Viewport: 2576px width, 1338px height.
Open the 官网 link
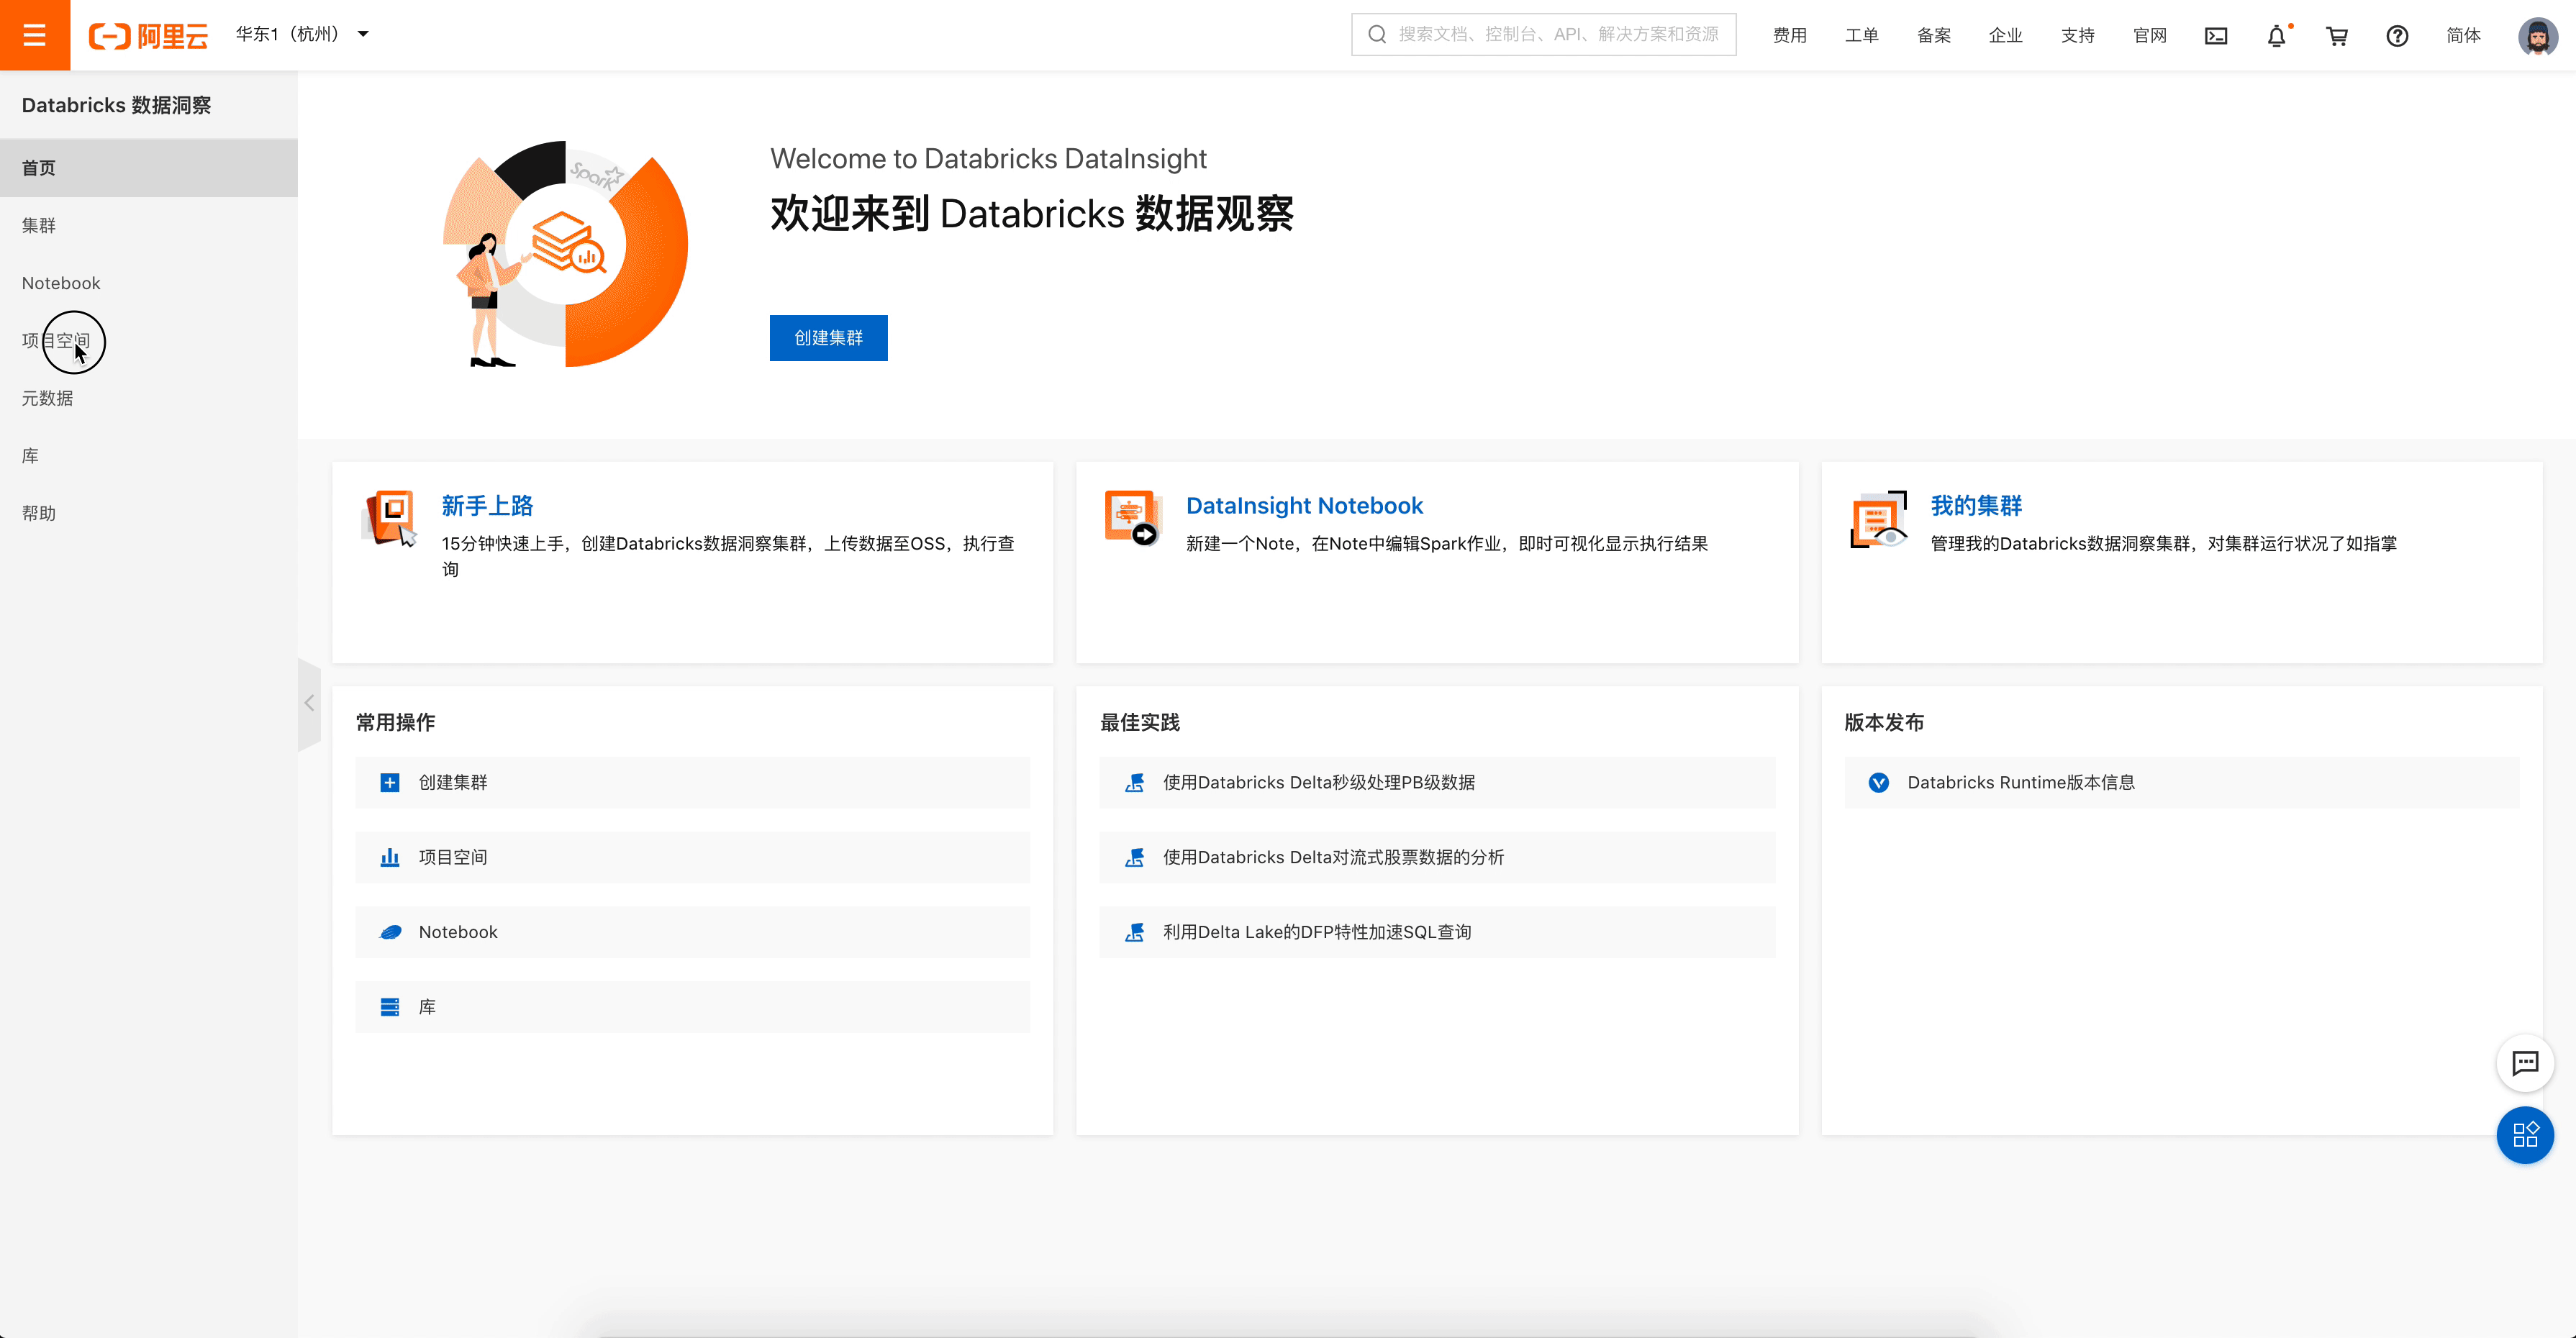click(x=2149, y=36)
